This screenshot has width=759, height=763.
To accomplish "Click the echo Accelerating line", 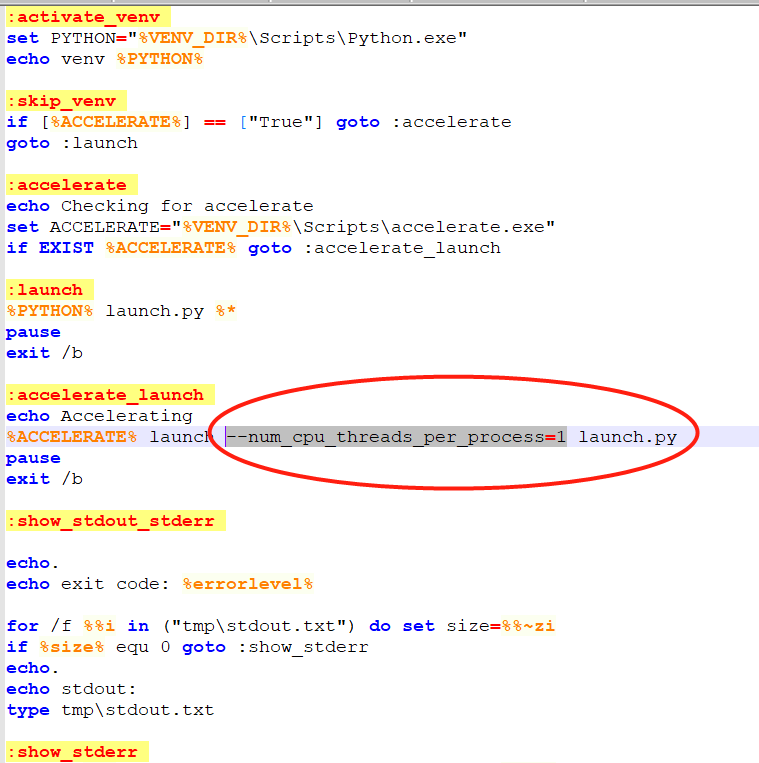I will coord(99,416).
